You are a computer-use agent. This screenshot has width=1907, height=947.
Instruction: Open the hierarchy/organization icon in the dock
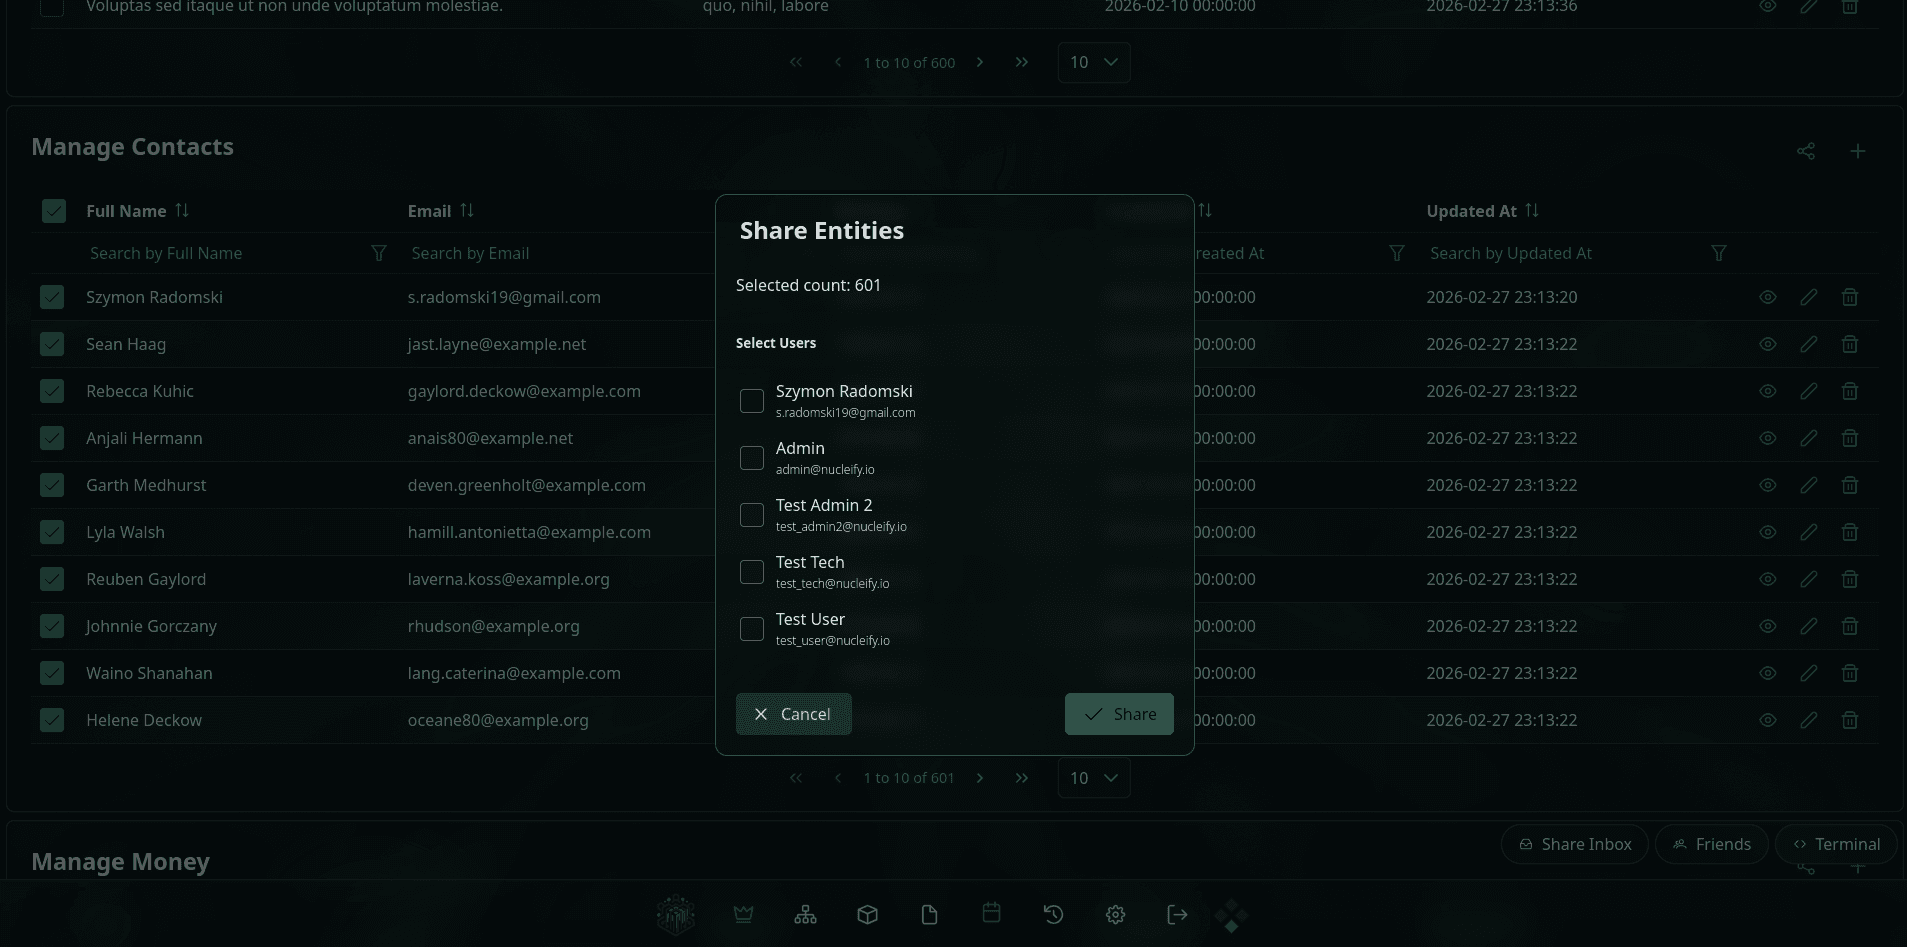[805, 914]
